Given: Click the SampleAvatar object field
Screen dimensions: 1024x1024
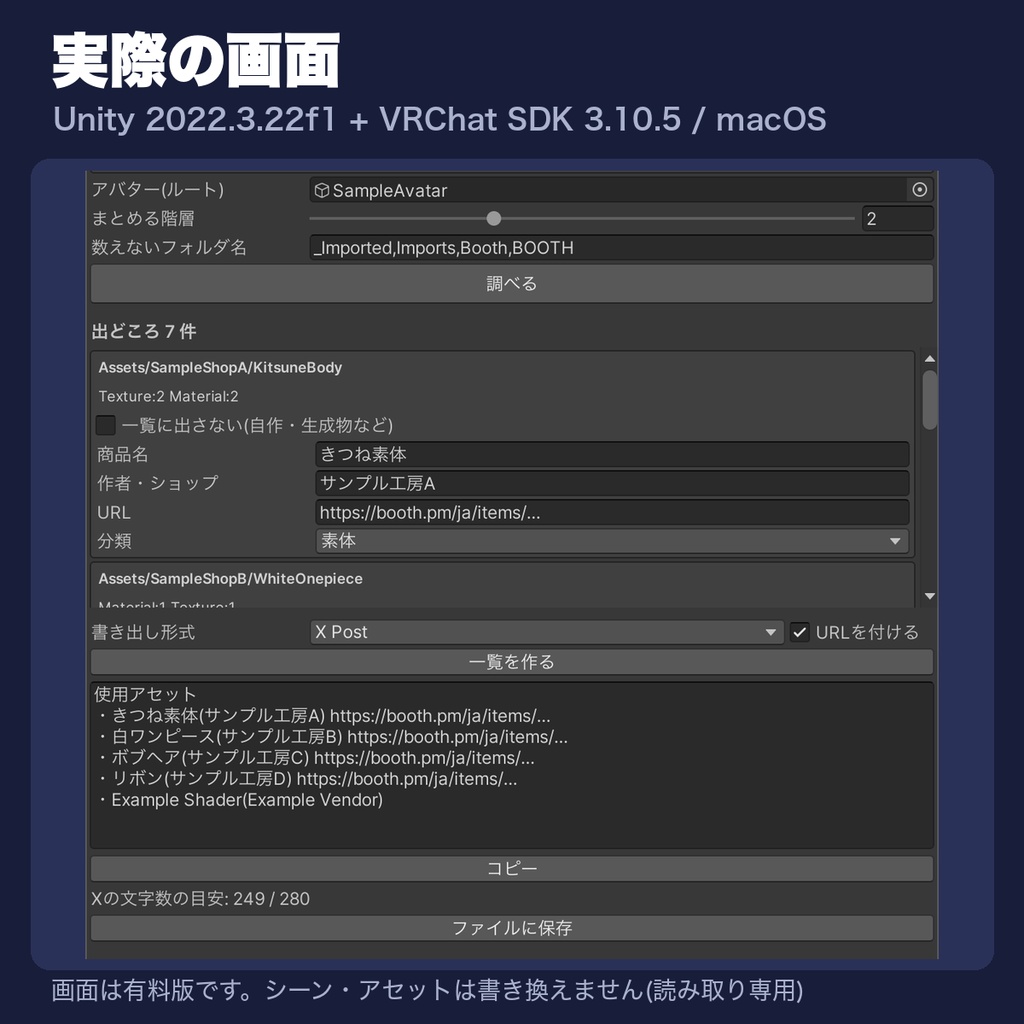Looking at the screenshot, I should pyautogui.click(x=621, y=190).
